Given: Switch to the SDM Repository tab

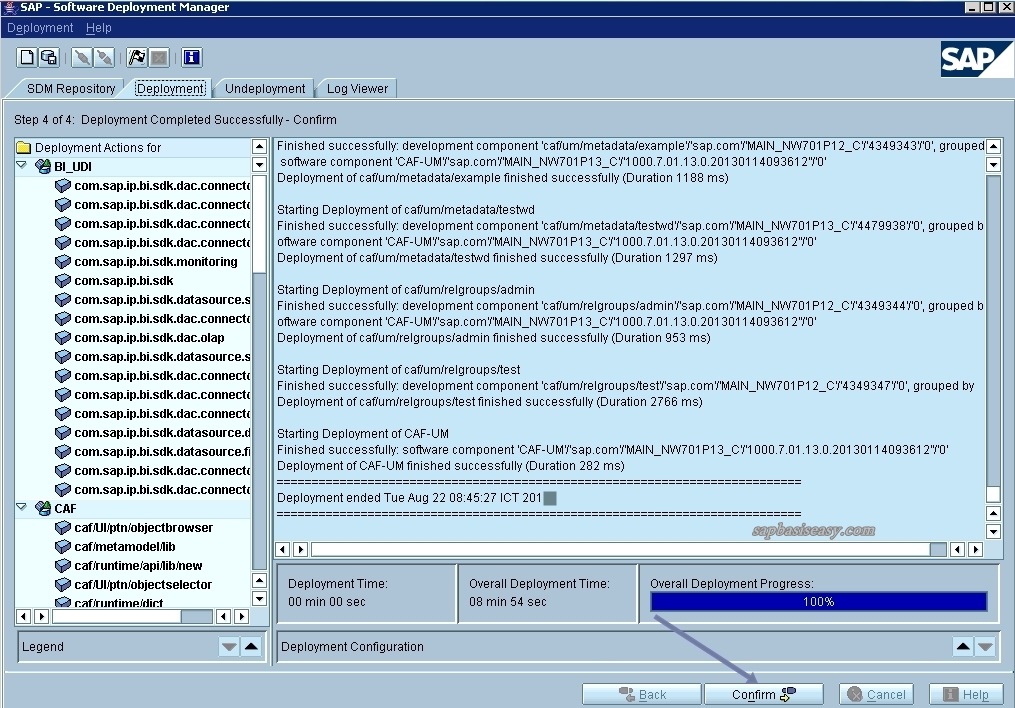Looking at the screenshot, I should pos(71,89).
